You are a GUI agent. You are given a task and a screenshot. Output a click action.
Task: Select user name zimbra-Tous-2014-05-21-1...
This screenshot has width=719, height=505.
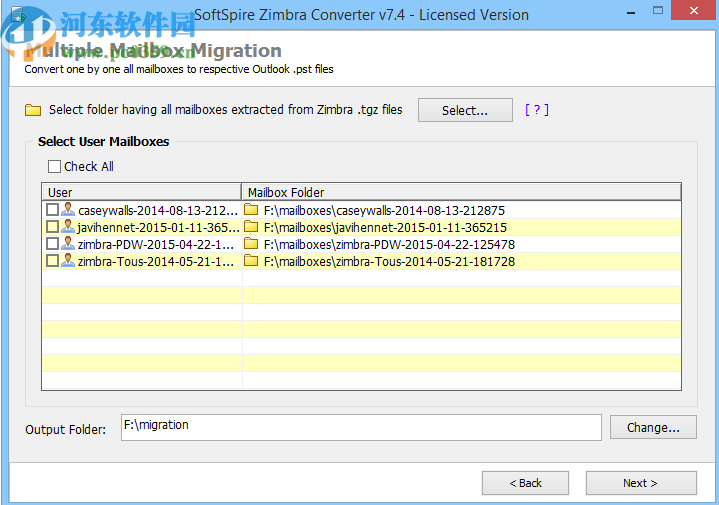point(155,261)
